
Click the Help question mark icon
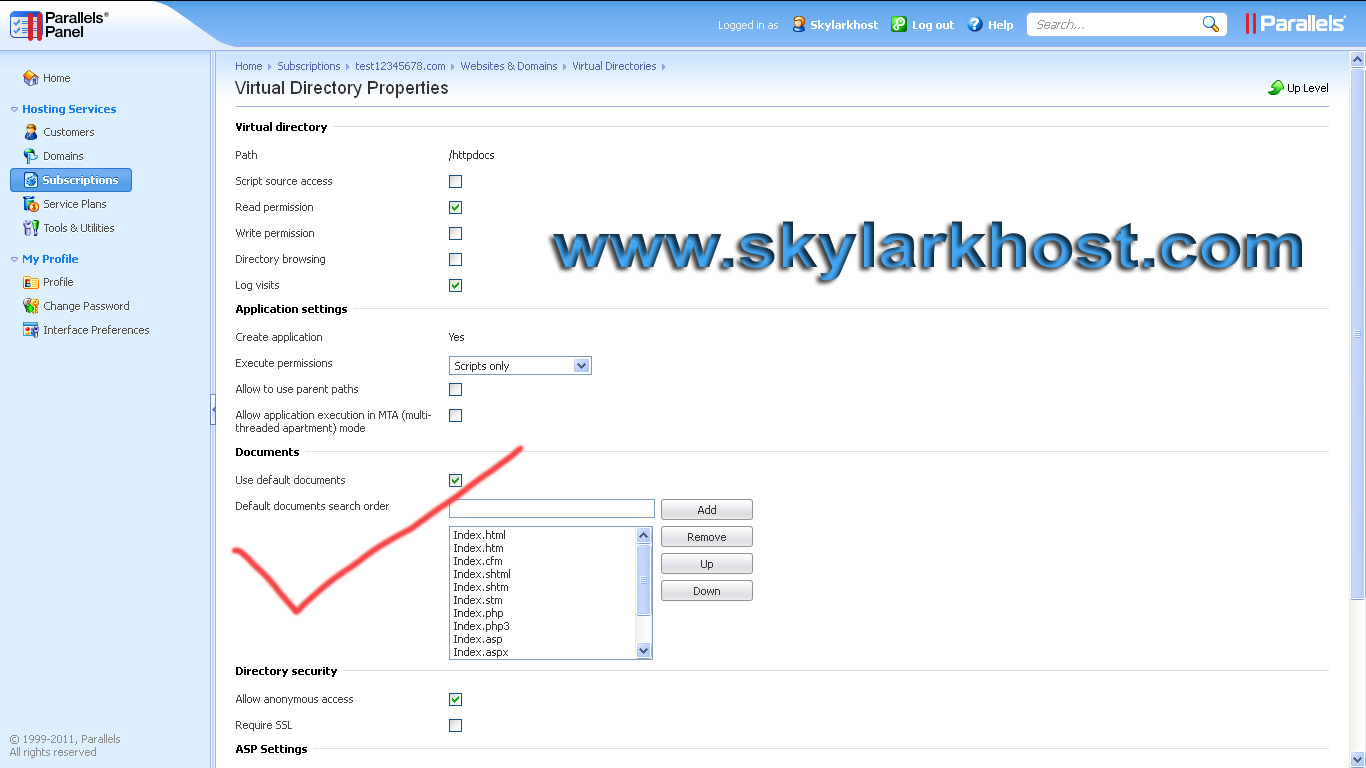click(x=975, y=24)
